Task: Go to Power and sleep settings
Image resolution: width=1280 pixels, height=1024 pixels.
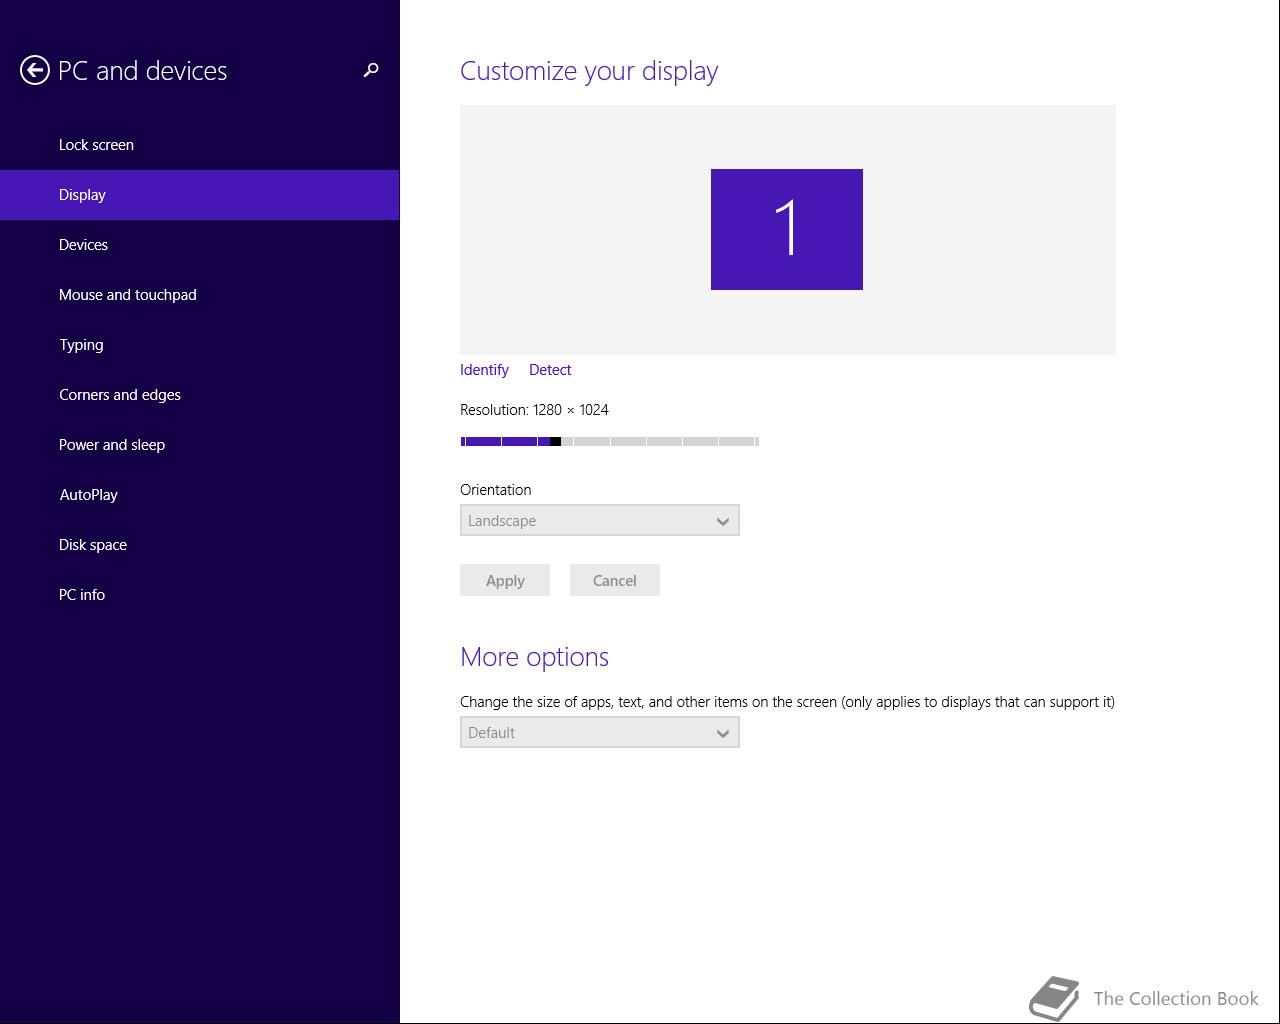Action: [x=200, y=445]
